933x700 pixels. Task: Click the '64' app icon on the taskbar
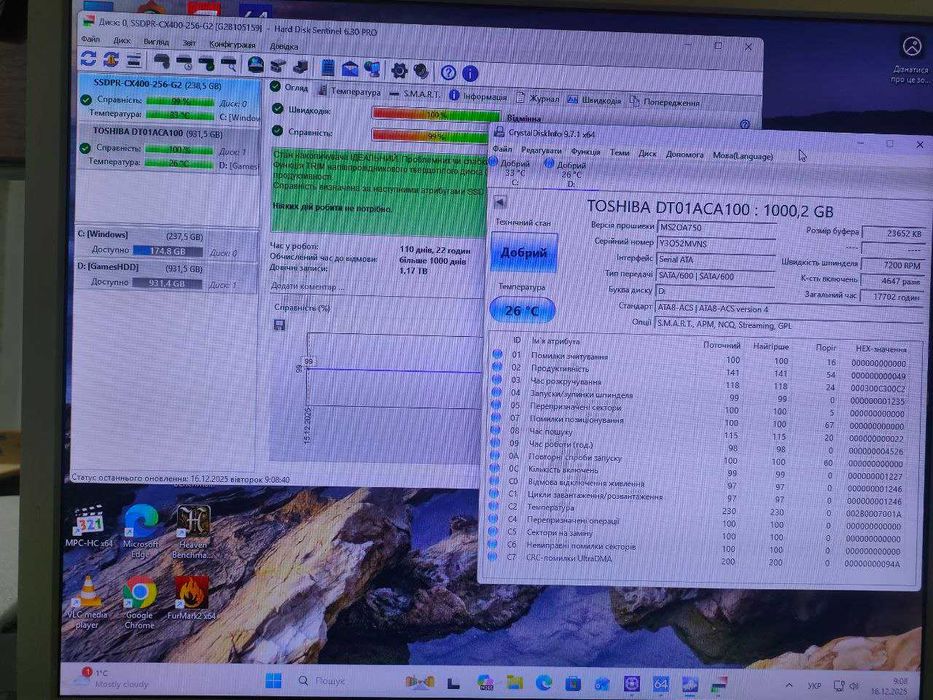(x=660, y=685)
